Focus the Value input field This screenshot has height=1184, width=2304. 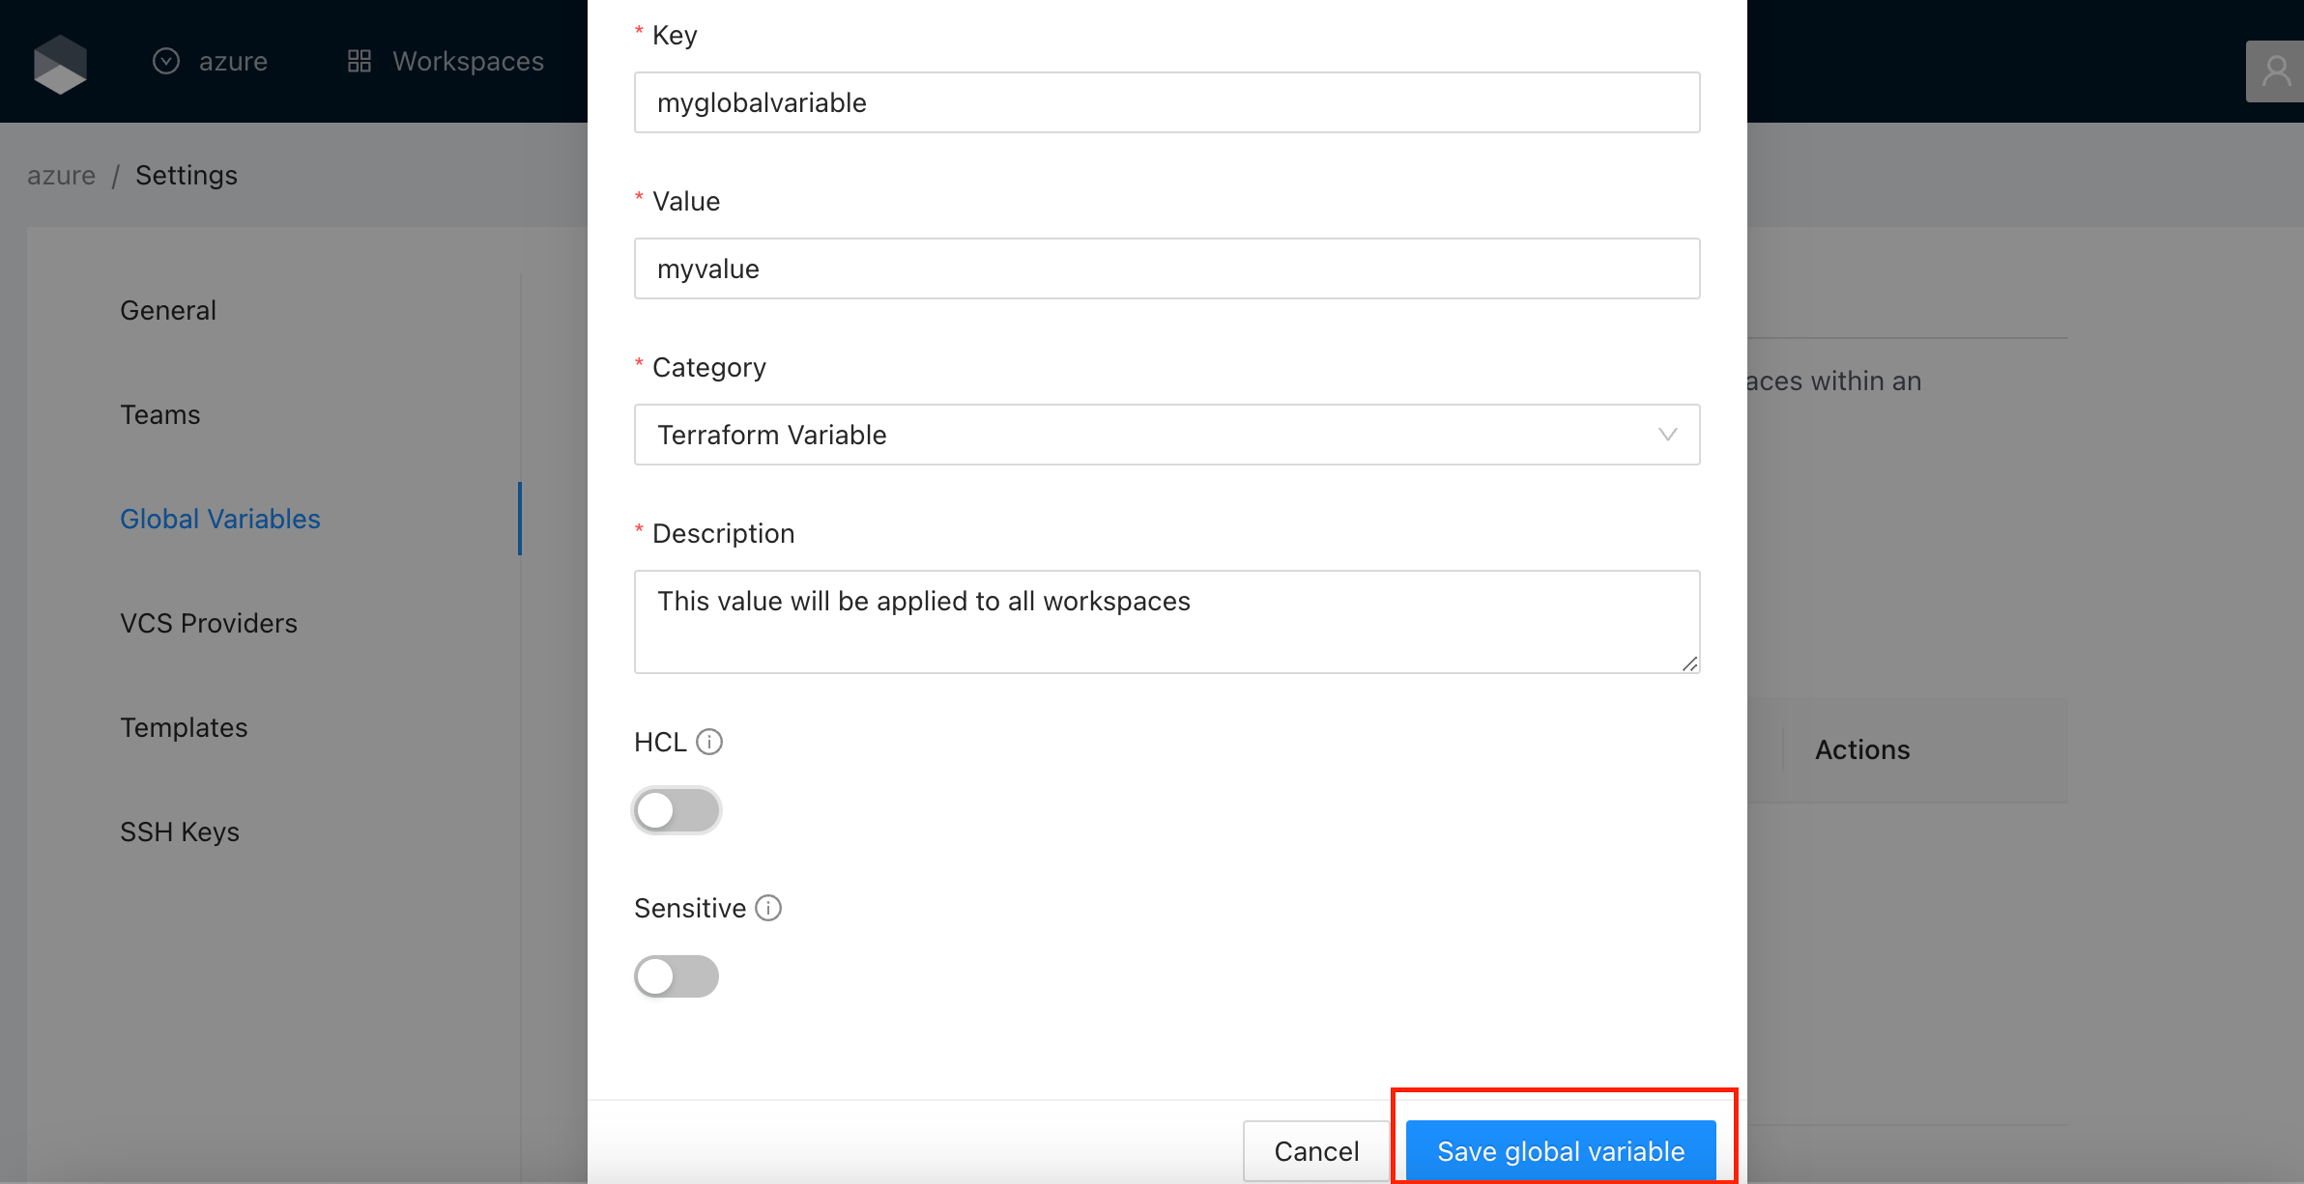1166,268
